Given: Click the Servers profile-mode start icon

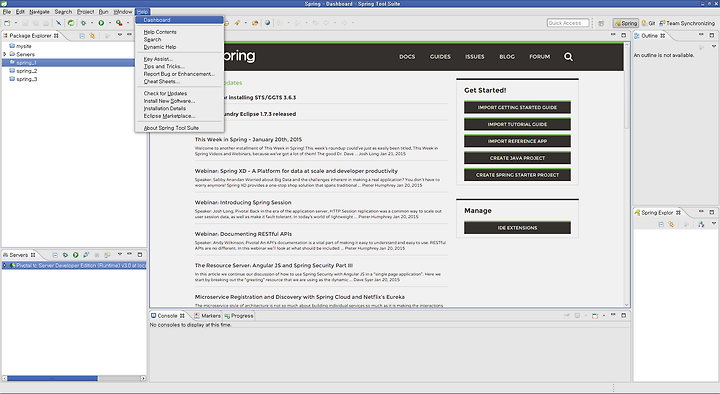Looking at the screenshot, I should (x=86, y=255).
